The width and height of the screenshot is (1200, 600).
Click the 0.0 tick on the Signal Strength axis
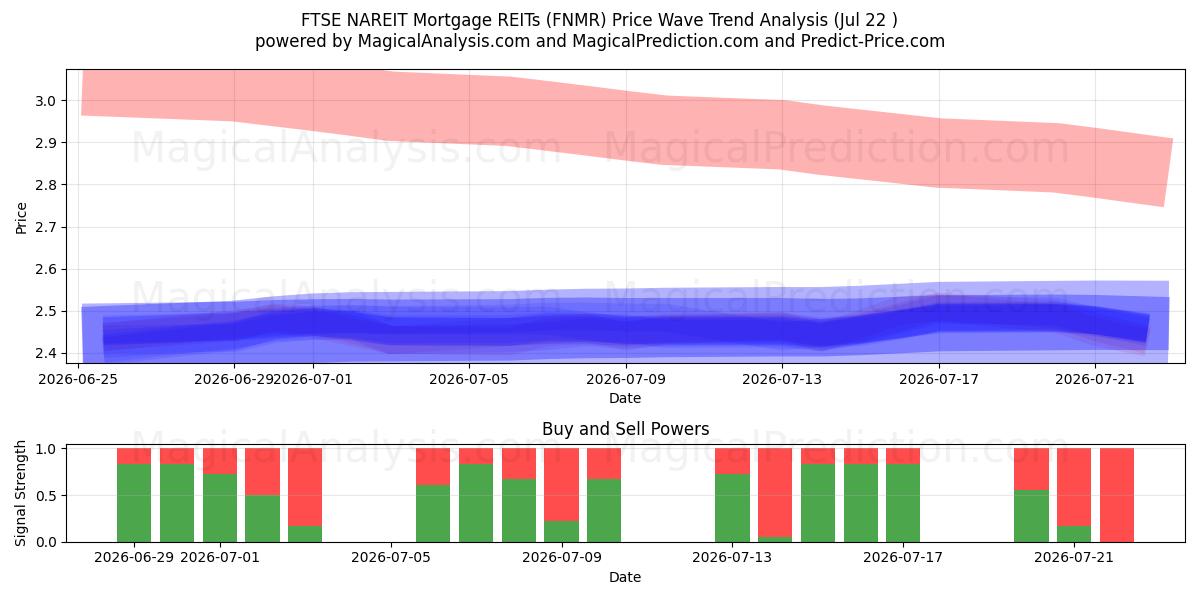tap(47, 542)
